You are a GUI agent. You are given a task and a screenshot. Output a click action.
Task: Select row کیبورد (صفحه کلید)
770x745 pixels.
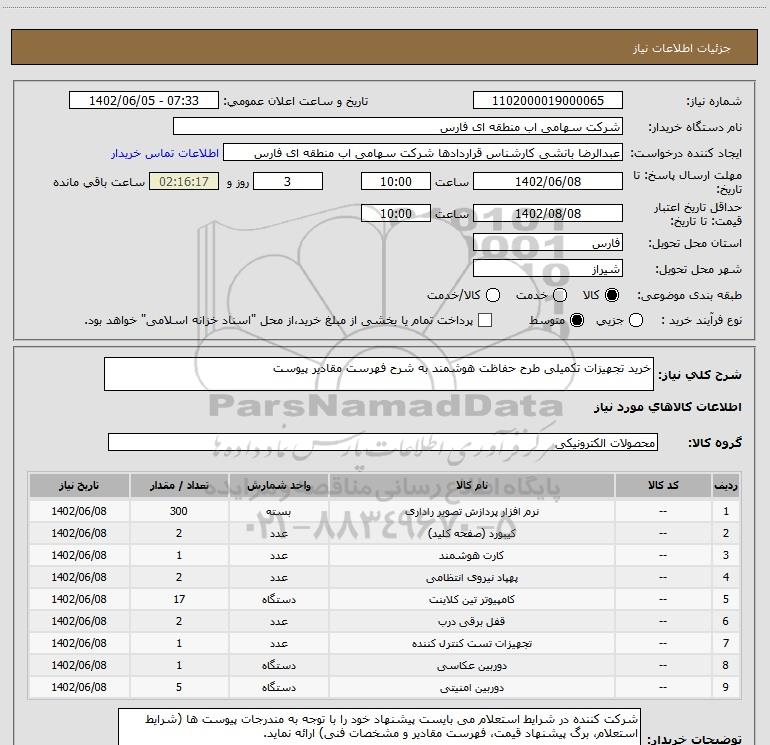385,533
